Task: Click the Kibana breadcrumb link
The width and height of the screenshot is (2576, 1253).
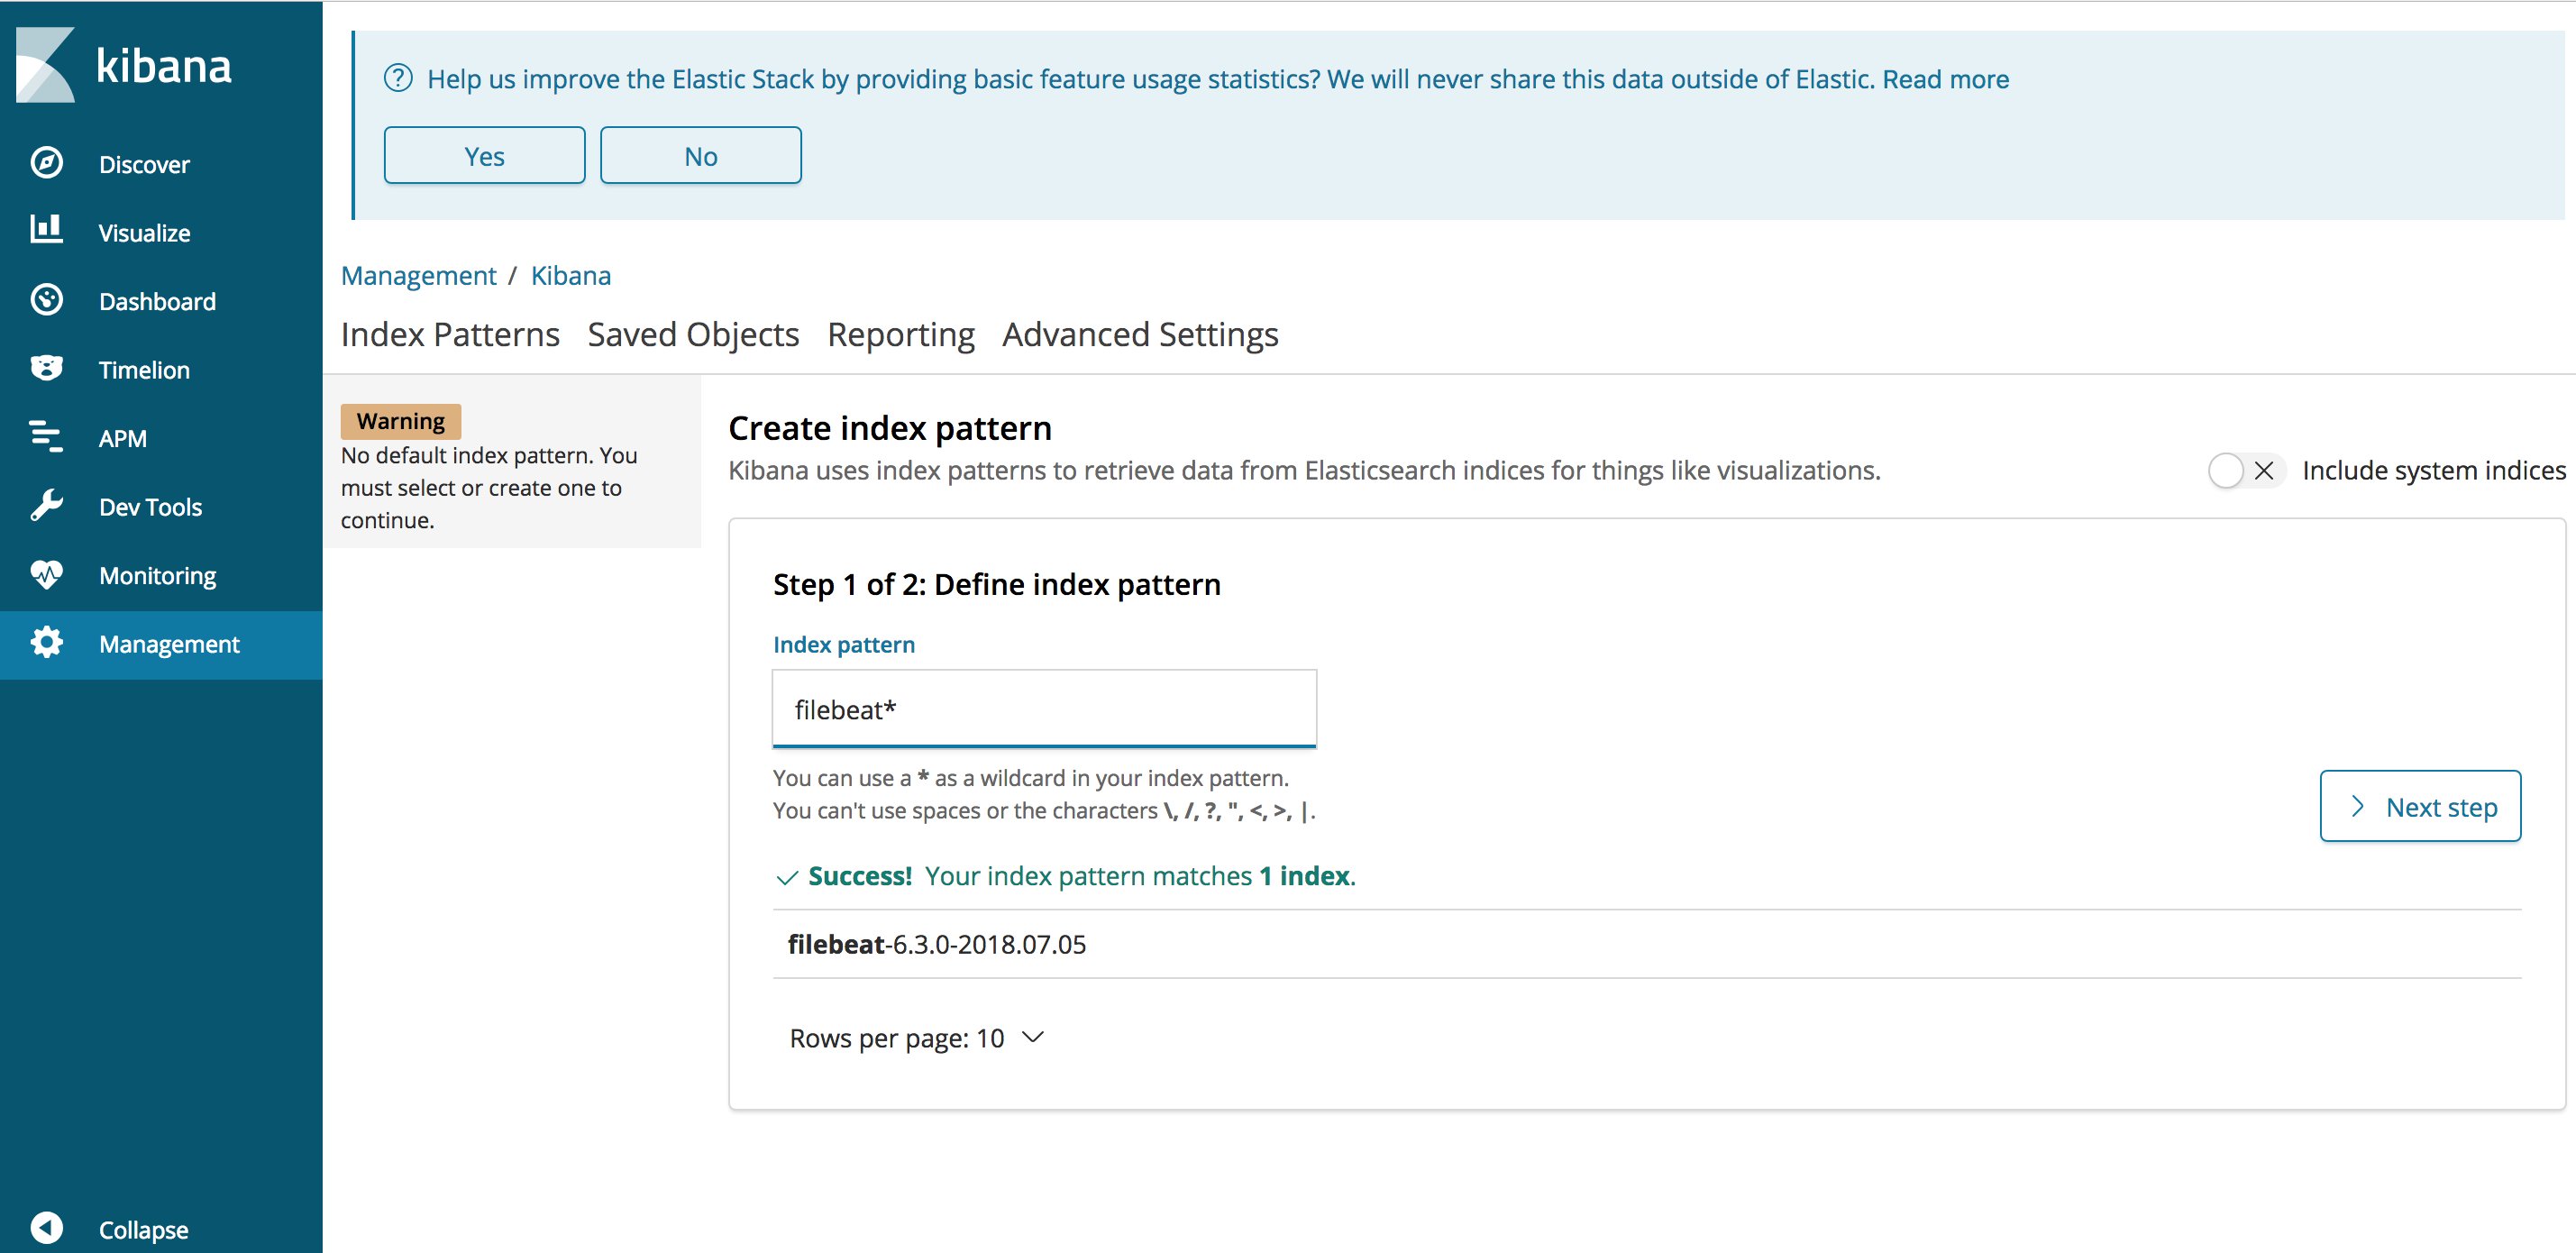Action: click(x=570, y=274)
